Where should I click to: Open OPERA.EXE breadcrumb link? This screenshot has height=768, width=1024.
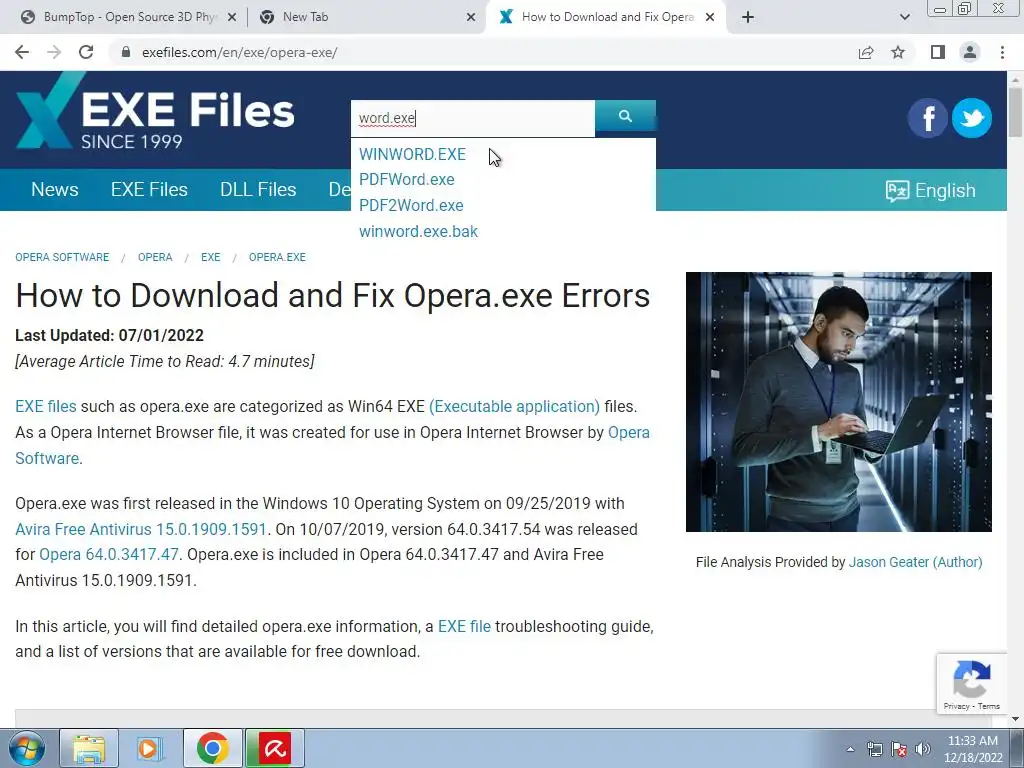[277, 257]
